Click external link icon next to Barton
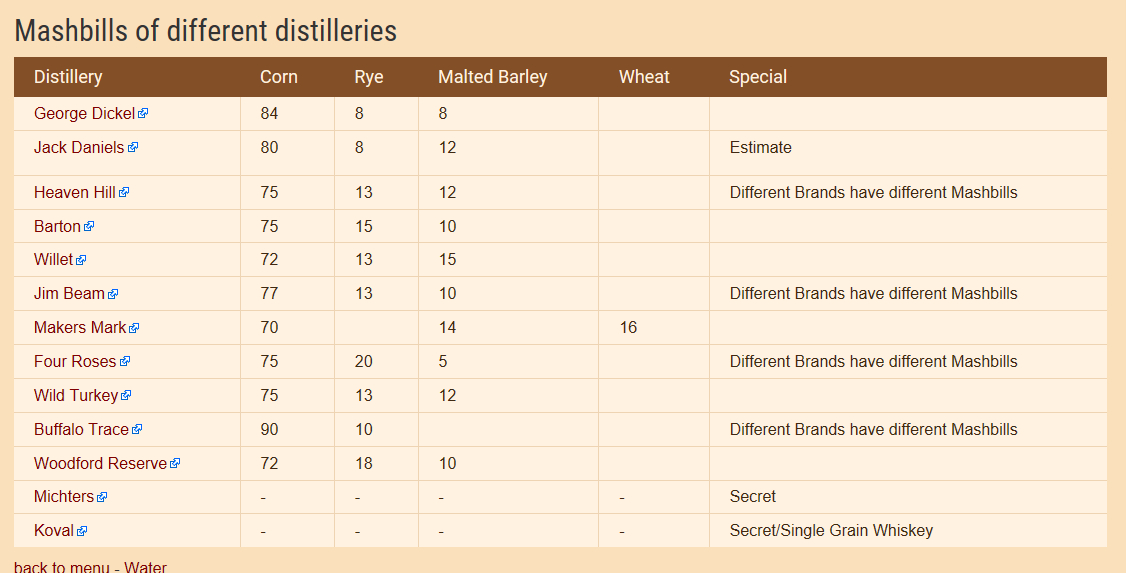 coord(89,226)
